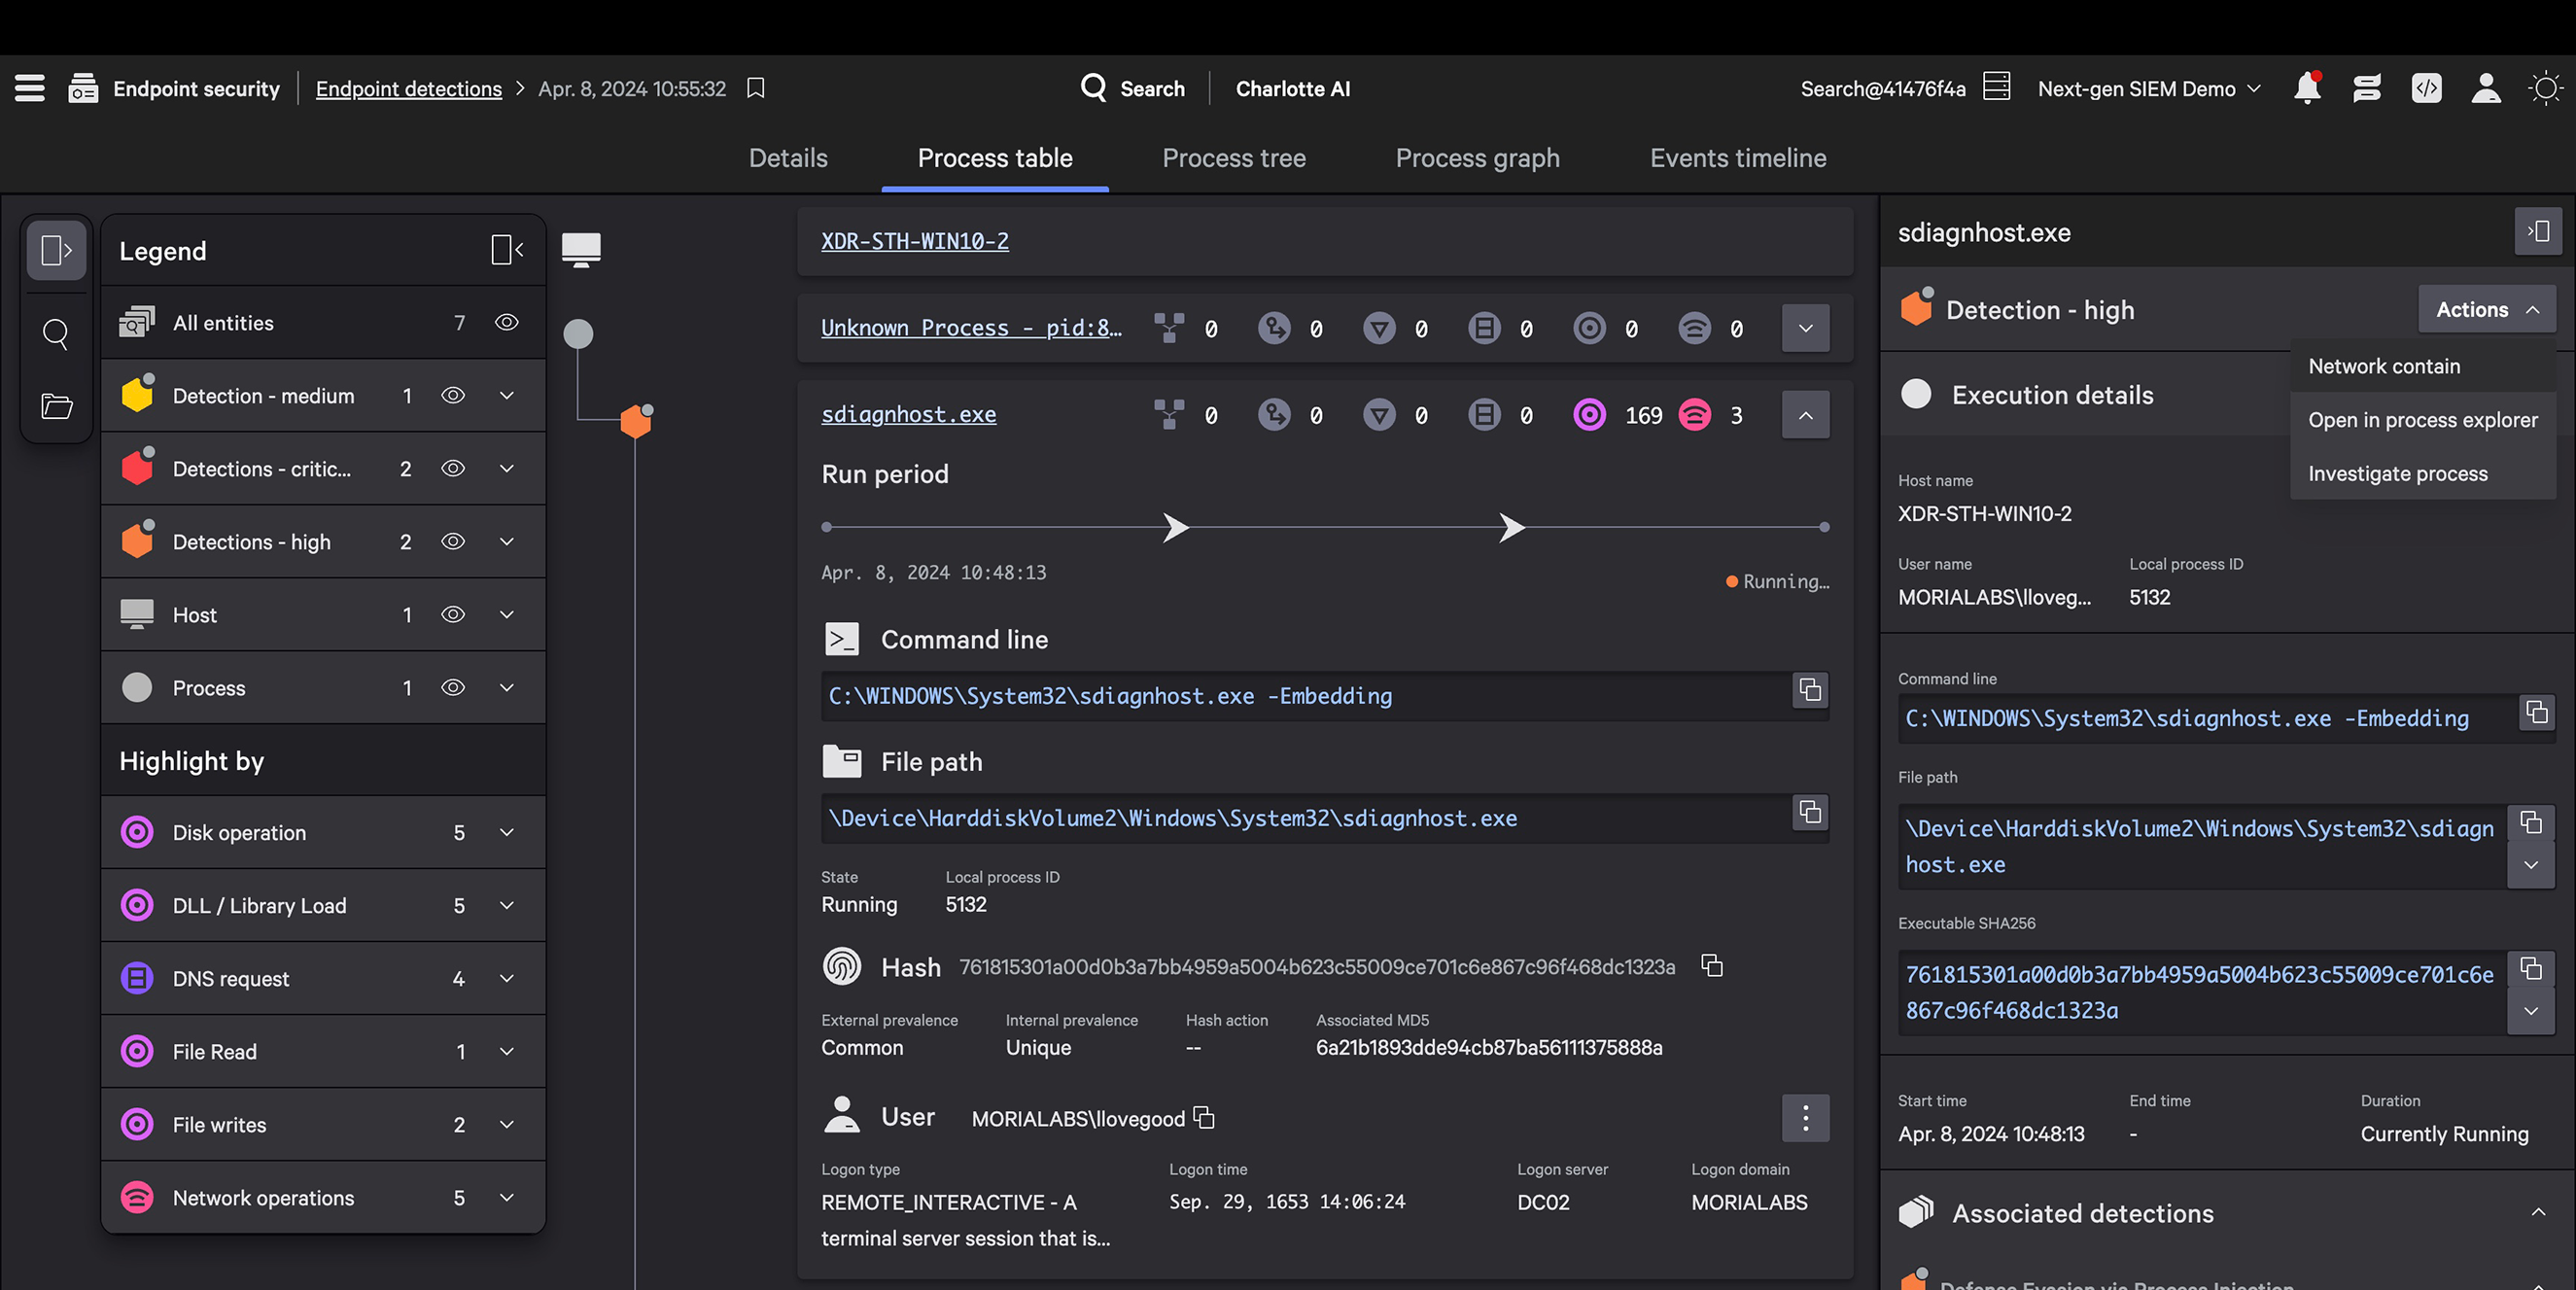The image size is (2576, 1290).
Task: Switch to the Process tree tab
Action: (x=1234, y=158)
